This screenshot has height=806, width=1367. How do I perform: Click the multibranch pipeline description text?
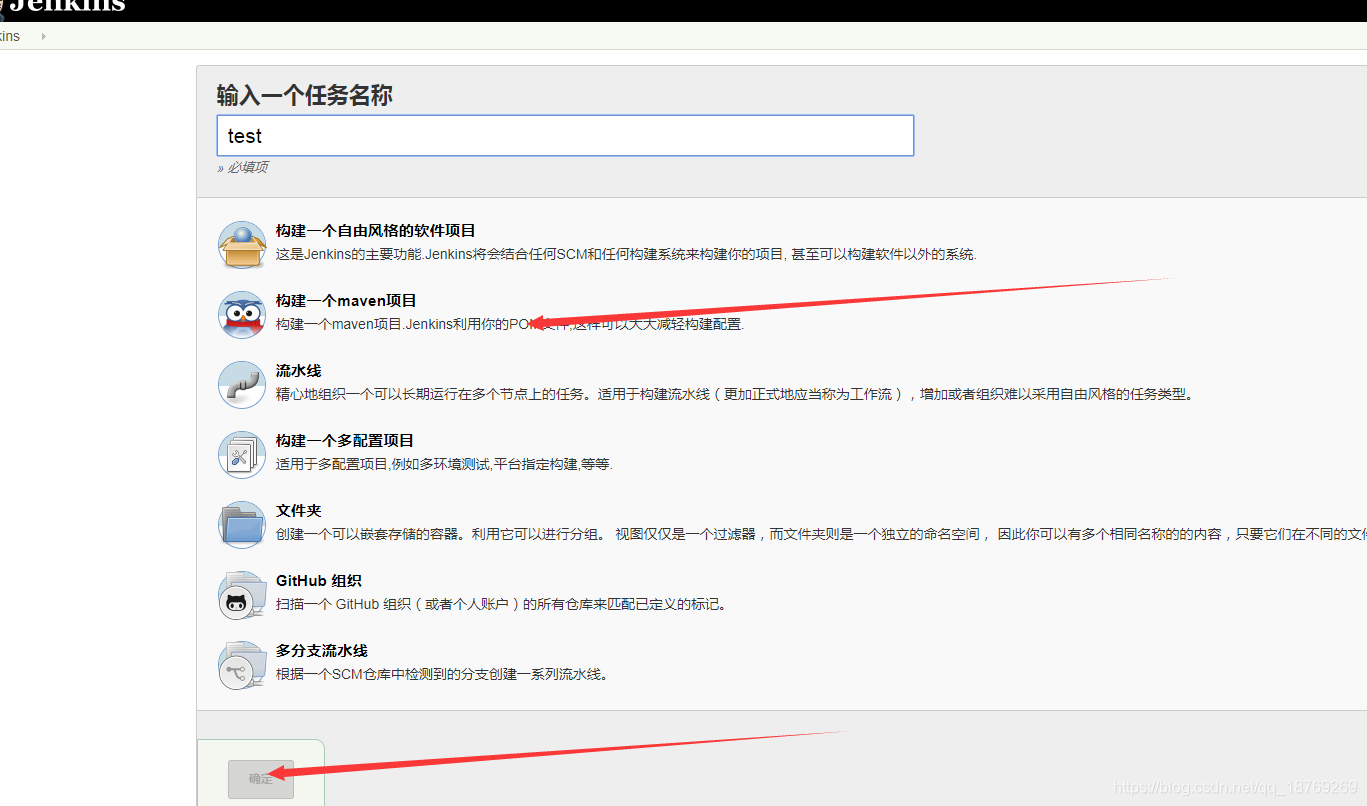pyautogui.click(x=442, y=674)
